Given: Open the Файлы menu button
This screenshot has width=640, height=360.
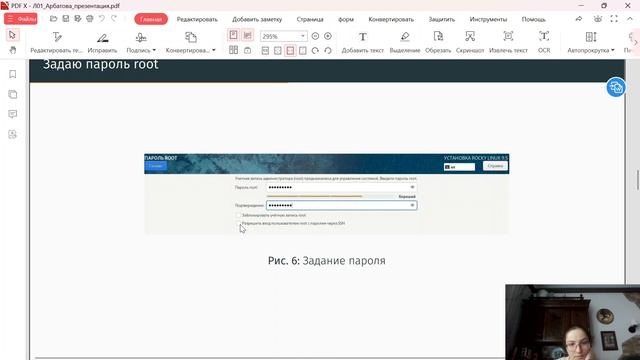Looking at the screenshot, I should pyautogui.click(x=21, y=19).
